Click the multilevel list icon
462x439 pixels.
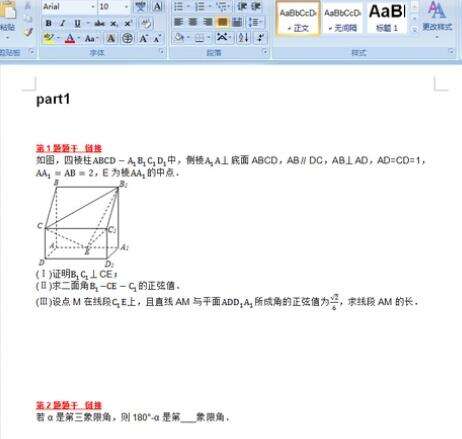coord(222,6)
